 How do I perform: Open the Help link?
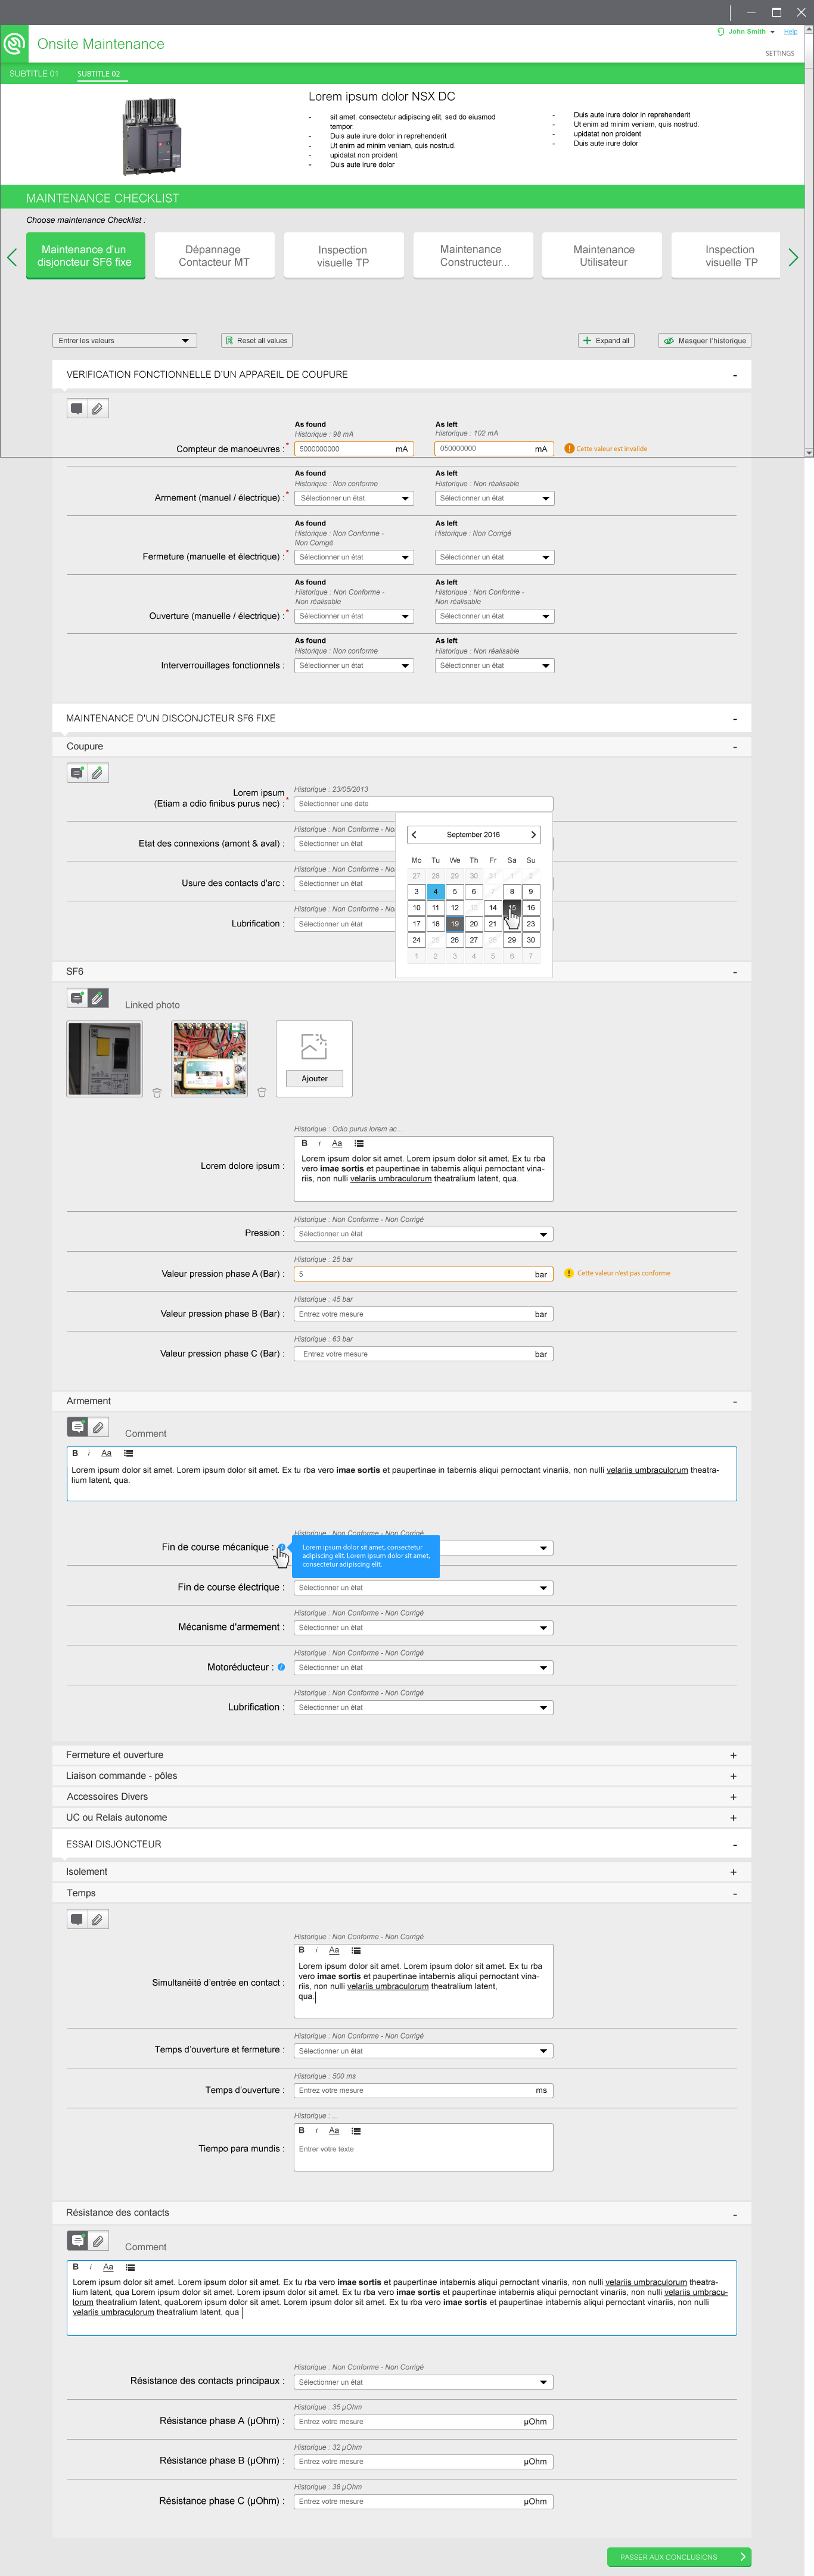[790, 32]
